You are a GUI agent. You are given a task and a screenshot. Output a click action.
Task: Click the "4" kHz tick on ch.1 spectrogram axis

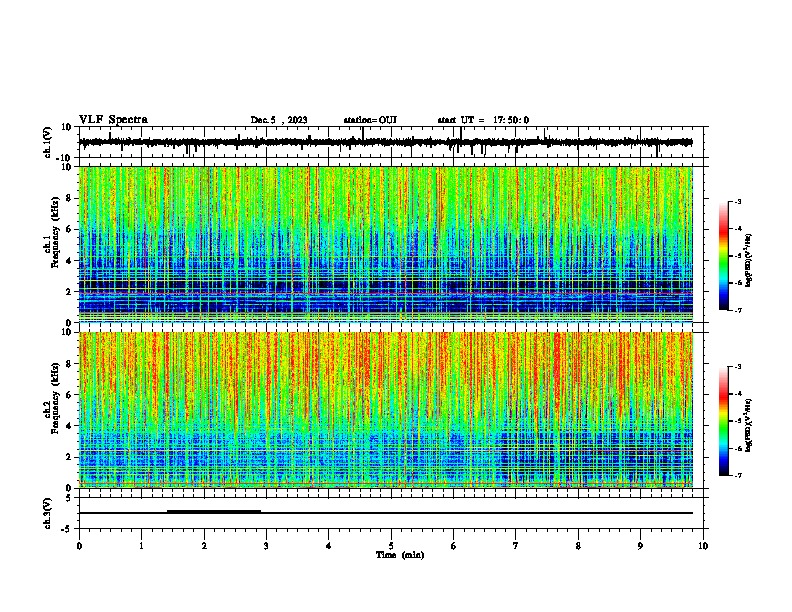point(70,261)
